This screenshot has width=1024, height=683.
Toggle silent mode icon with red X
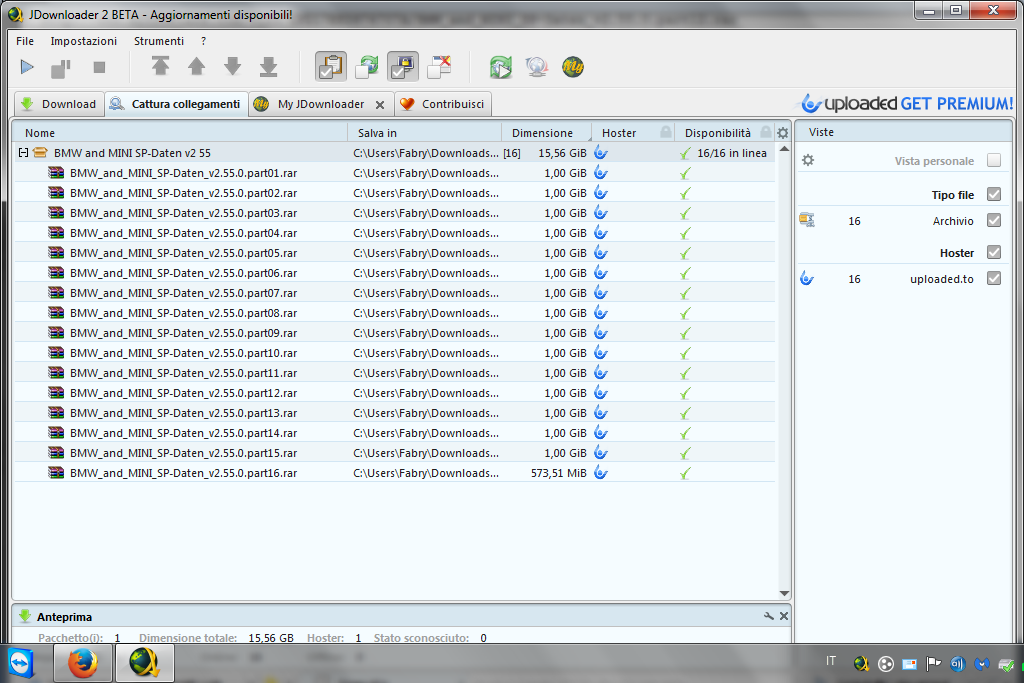tap(440, 67)
